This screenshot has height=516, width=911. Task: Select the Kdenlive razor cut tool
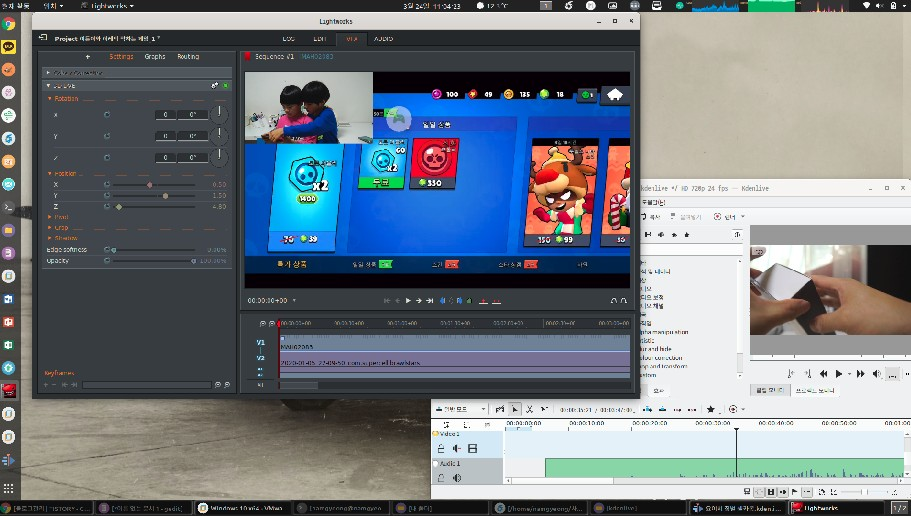[529, 409]
